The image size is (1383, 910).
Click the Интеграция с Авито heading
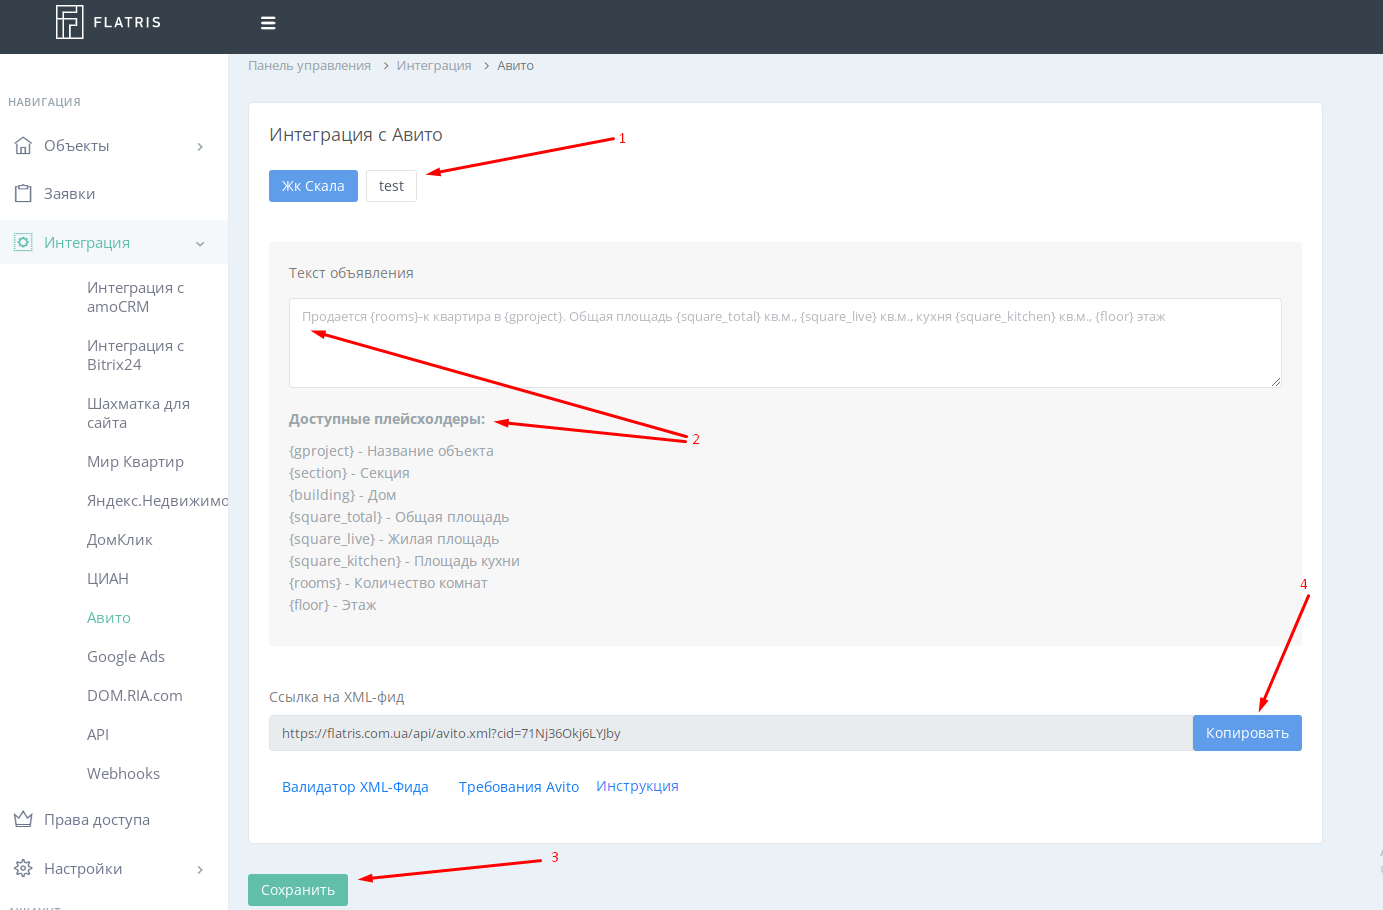(356, 135)
